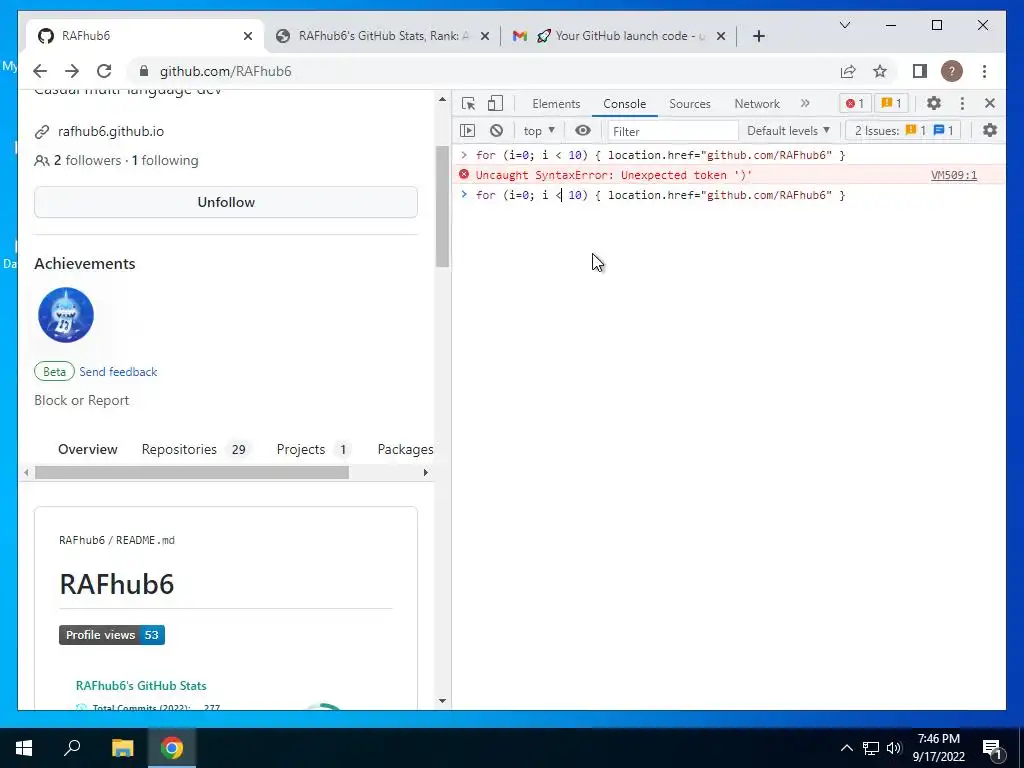Click the console Filter input field
Viewport: 1024px width, 768px height.
(x=673, y=131)
